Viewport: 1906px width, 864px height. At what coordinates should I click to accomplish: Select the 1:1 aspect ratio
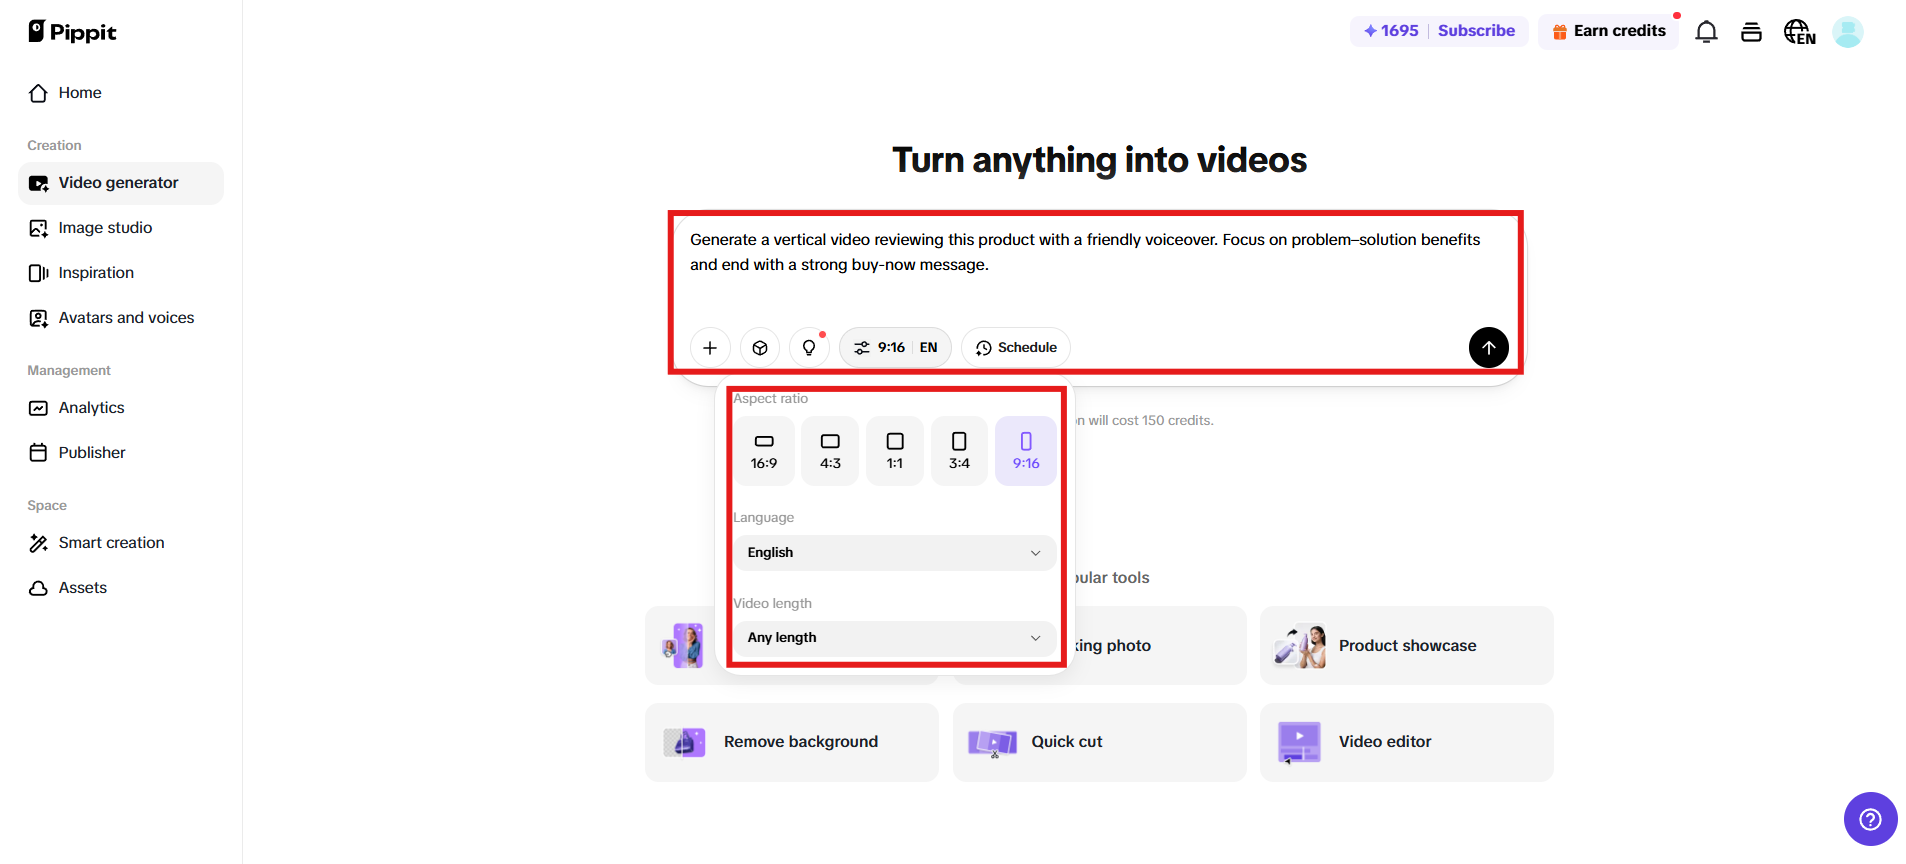[x=895, y=451]
